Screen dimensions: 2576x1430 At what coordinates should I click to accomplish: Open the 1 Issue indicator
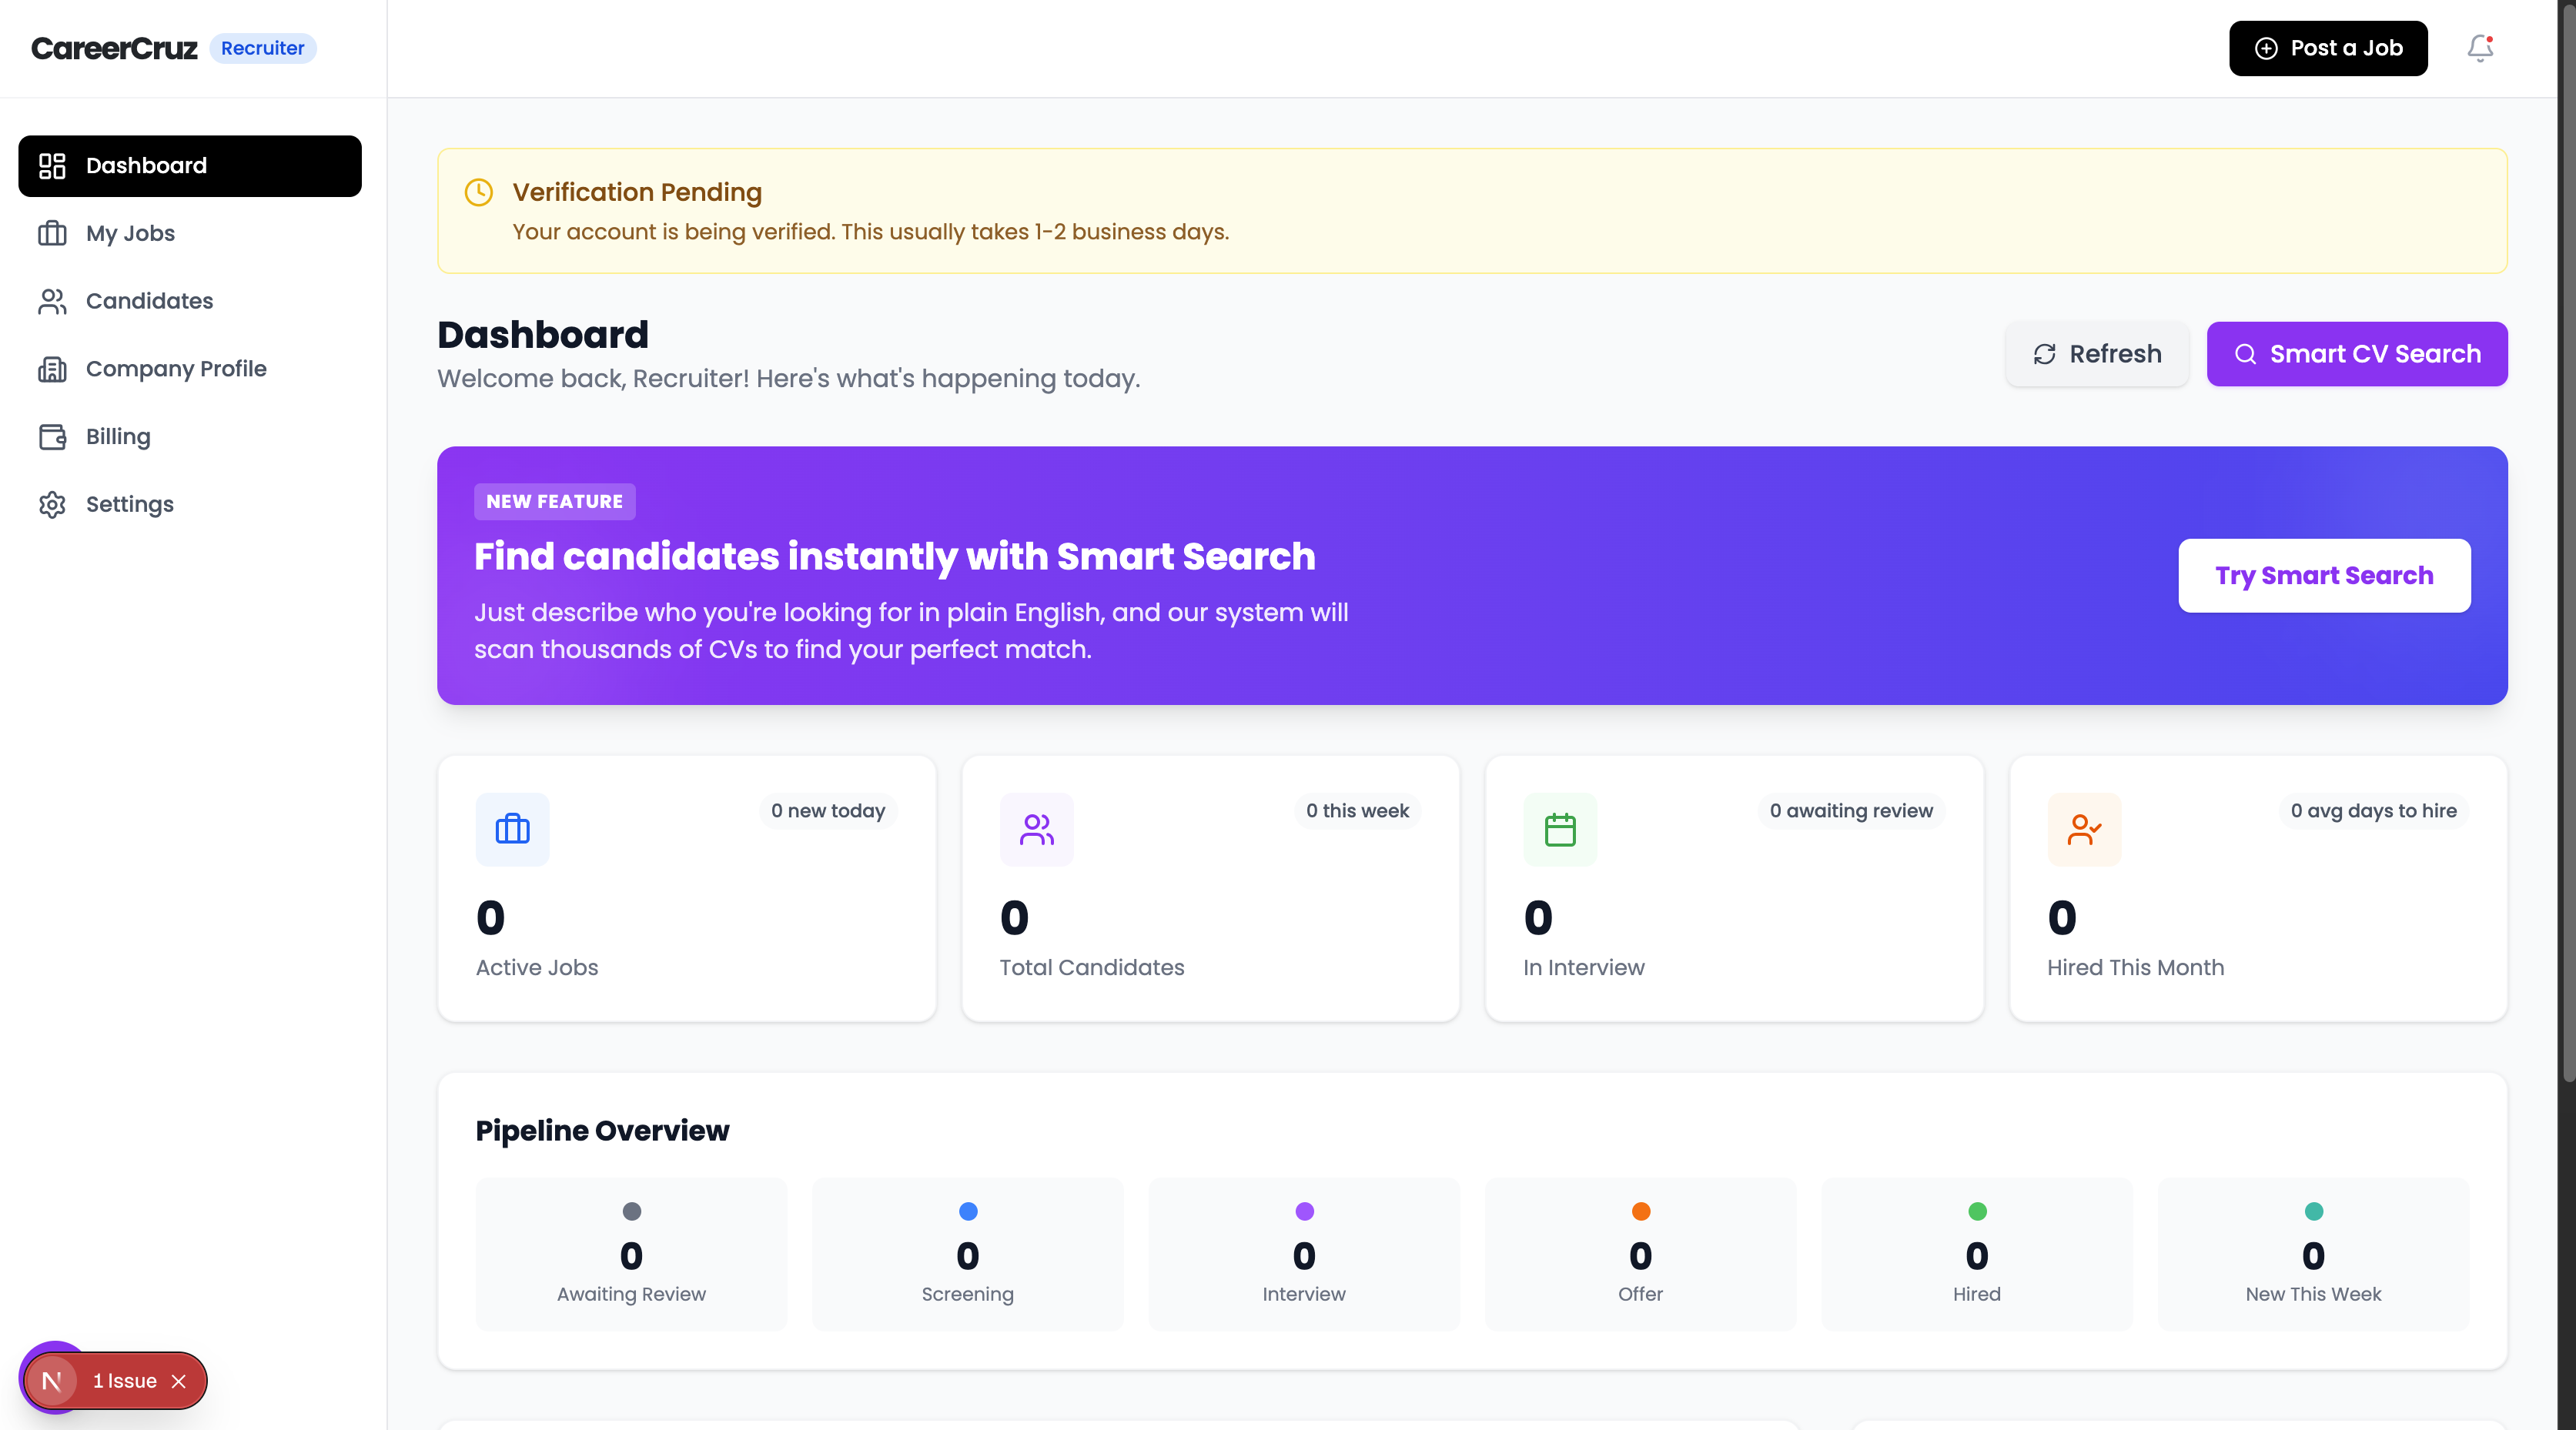pyautogui.click(x=125, y=1381)
